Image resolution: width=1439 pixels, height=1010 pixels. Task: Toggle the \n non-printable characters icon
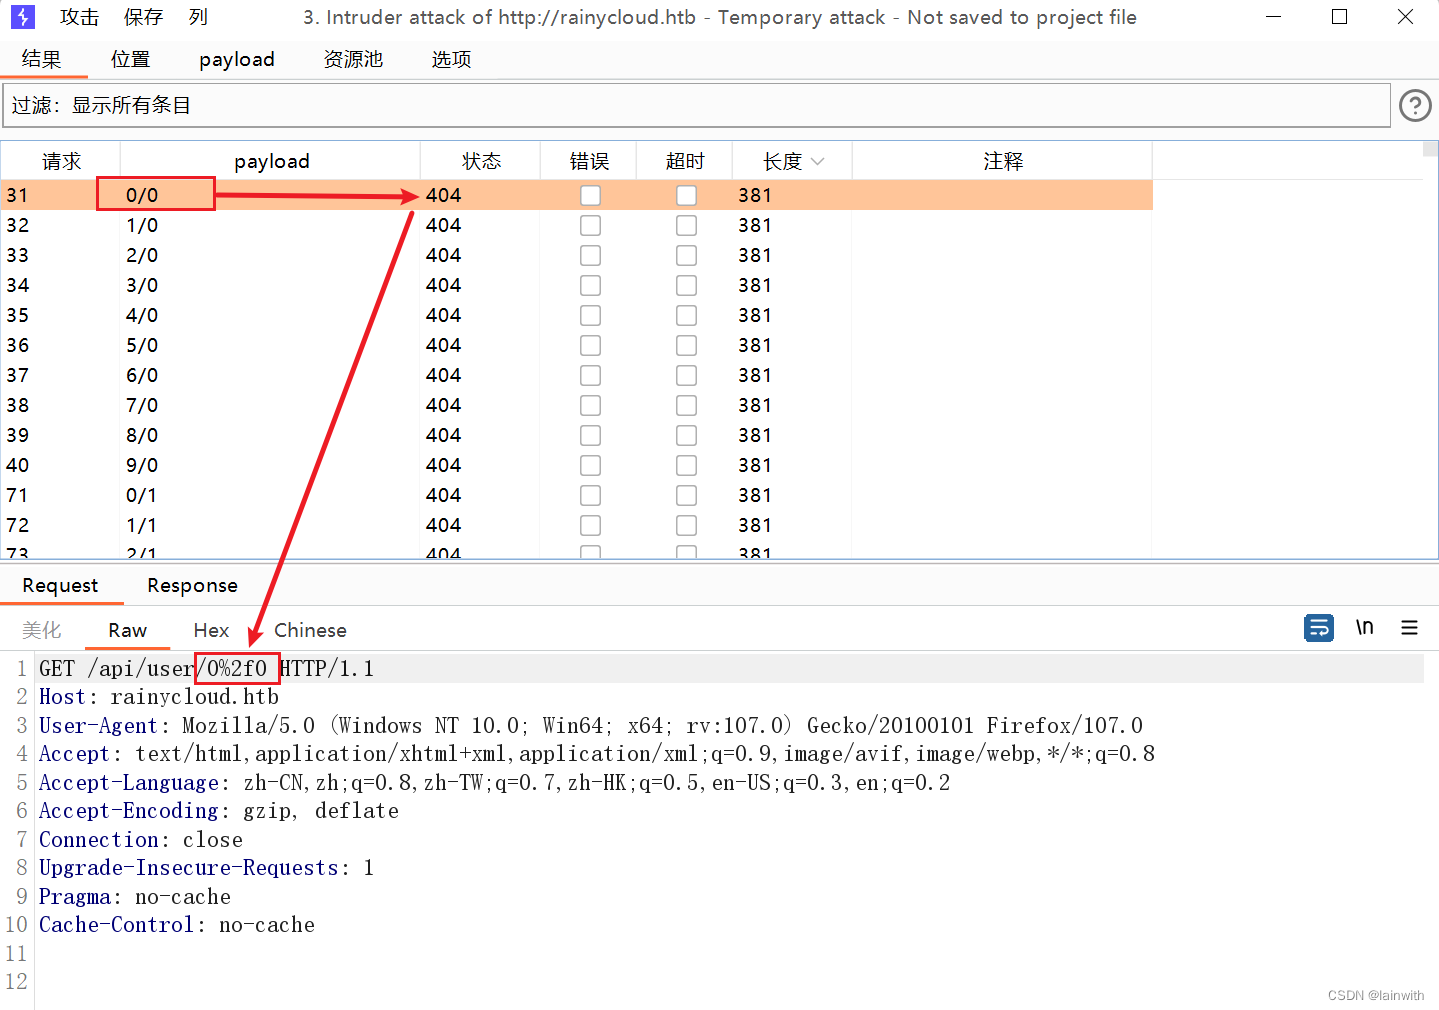click(1365, 628)
